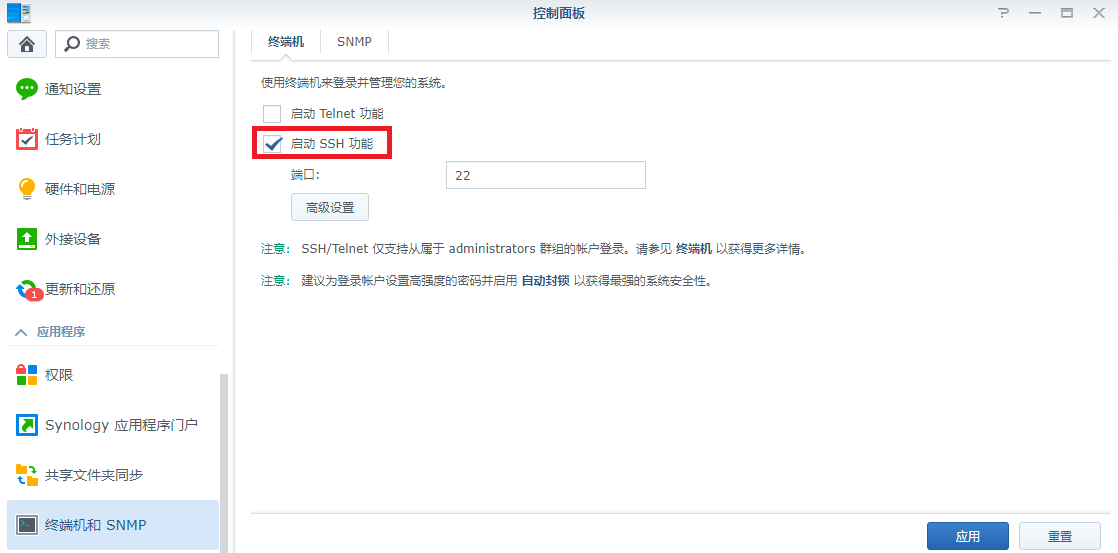
Task: Open 共享文件夹同步 folder sync icon
Action: pyautogui.click(x=27, y=475)
